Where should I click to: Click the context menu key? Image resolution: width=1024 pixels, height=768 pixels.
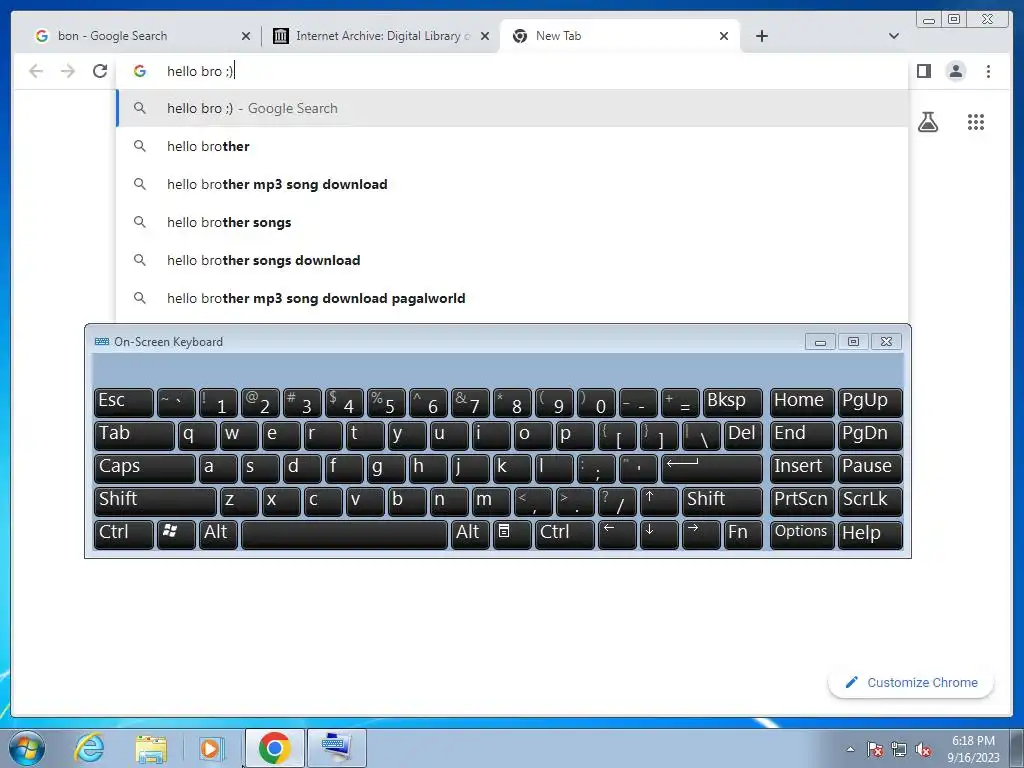pyautogui.click(x=512, y=534)
